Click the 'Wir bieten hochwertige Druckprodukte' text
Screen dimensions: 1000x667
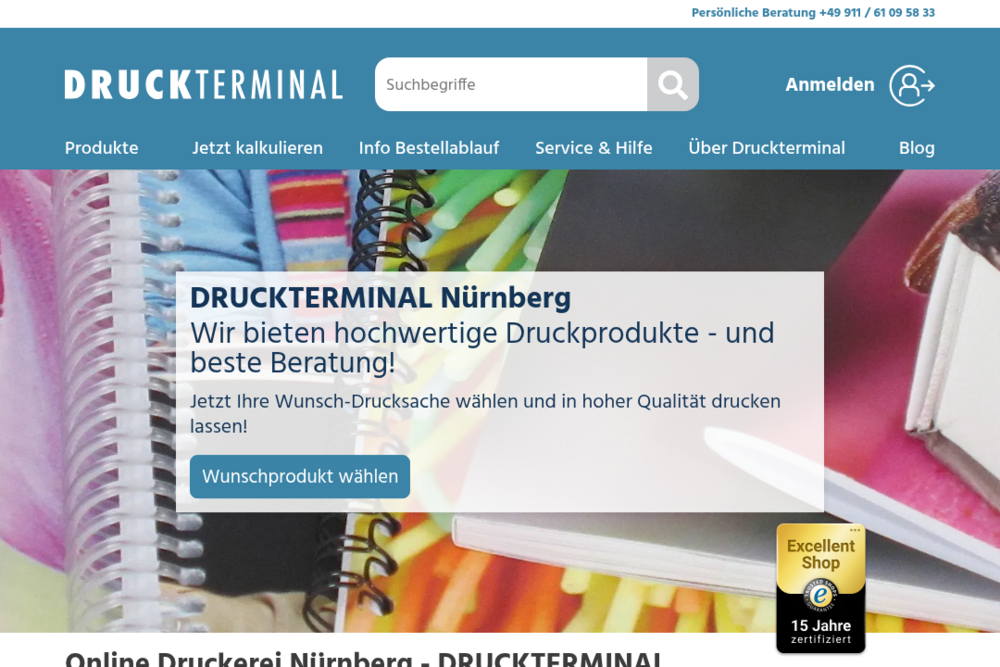click(x=482, y=348)
